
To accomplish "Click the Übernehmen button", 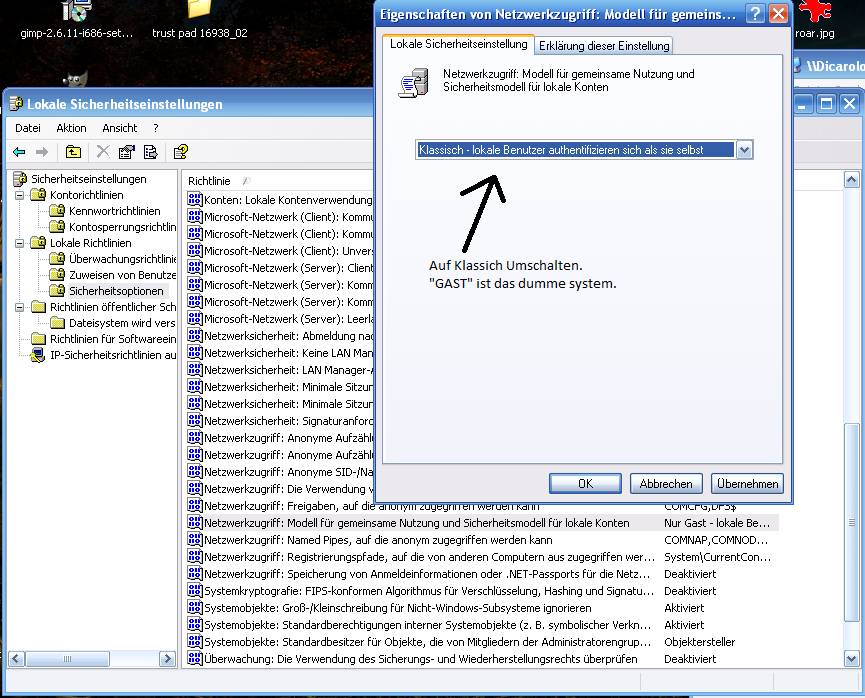I will click(747, 483).
